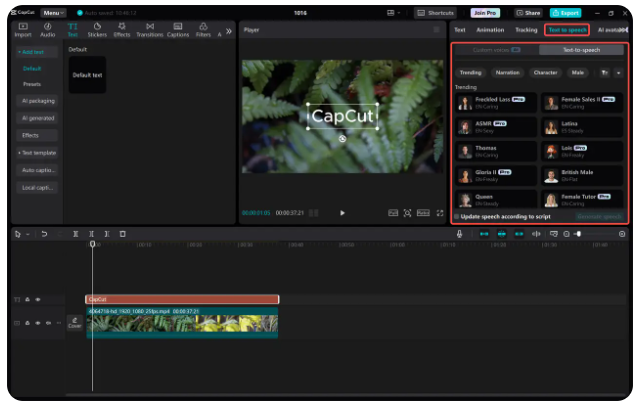
Task: Click the Cover button on video track
Action: pos(75,323)
